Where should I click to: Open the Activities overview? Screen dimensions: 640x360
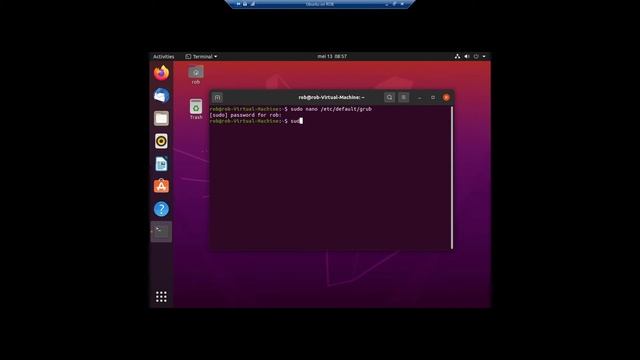(x=164, y=56)
